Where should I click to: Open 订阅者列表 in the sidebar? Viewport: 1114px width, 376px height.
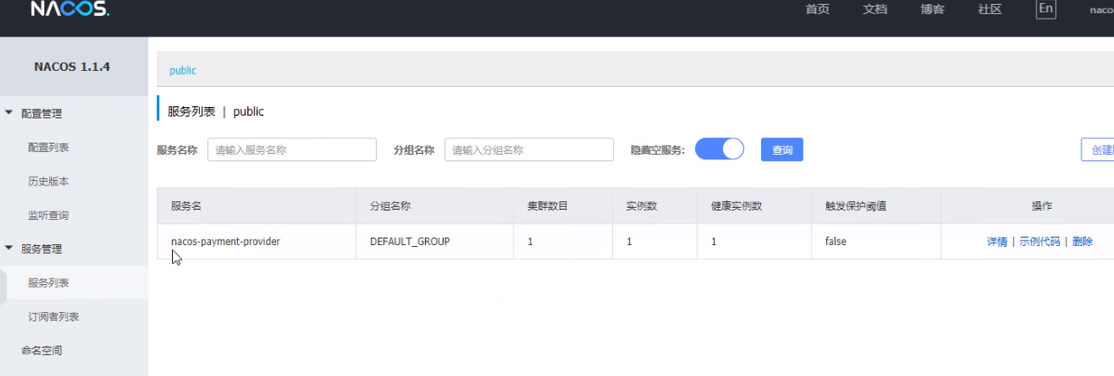53,317
